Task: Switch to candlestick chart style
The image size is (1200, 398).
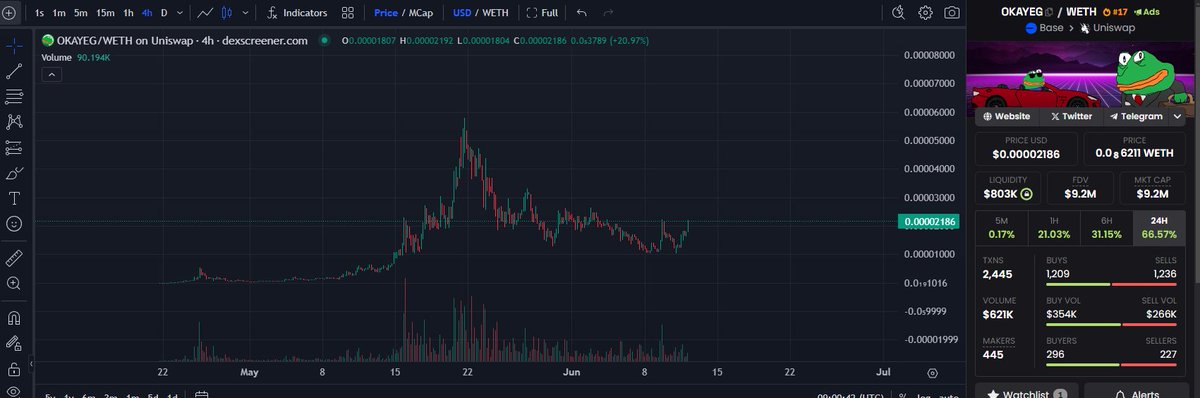Action: (226, 13)
